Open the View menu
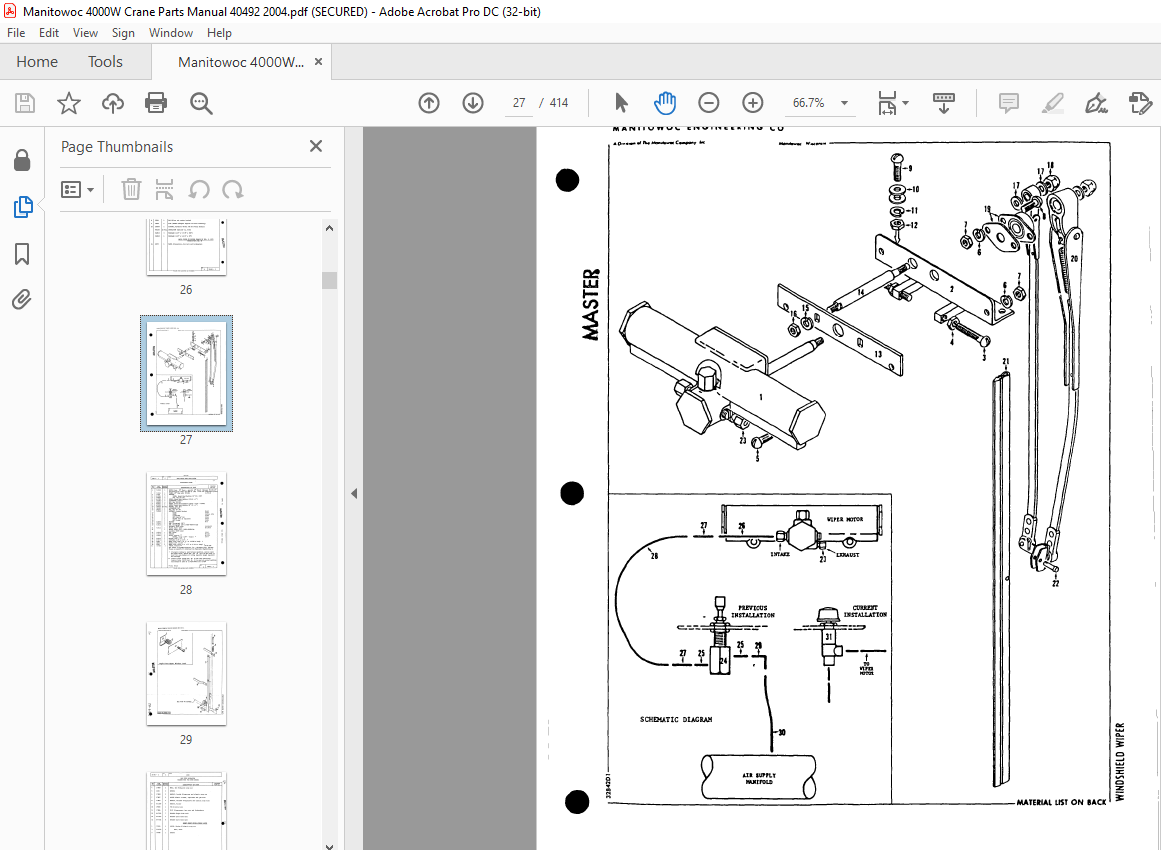This screenshot has width=1161, height=850. [85, 33]
